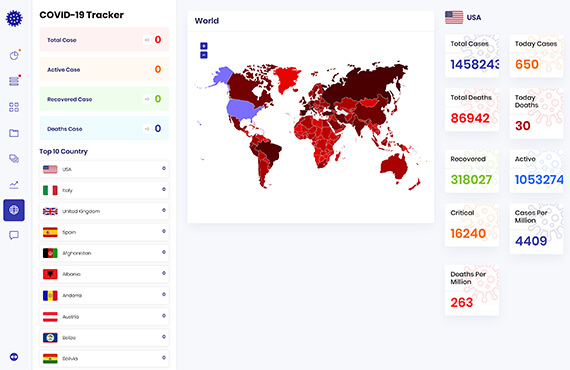Open the pie chart dashboard icon
The width and height of the screenshot is (570, 370).
pos(14,55)
